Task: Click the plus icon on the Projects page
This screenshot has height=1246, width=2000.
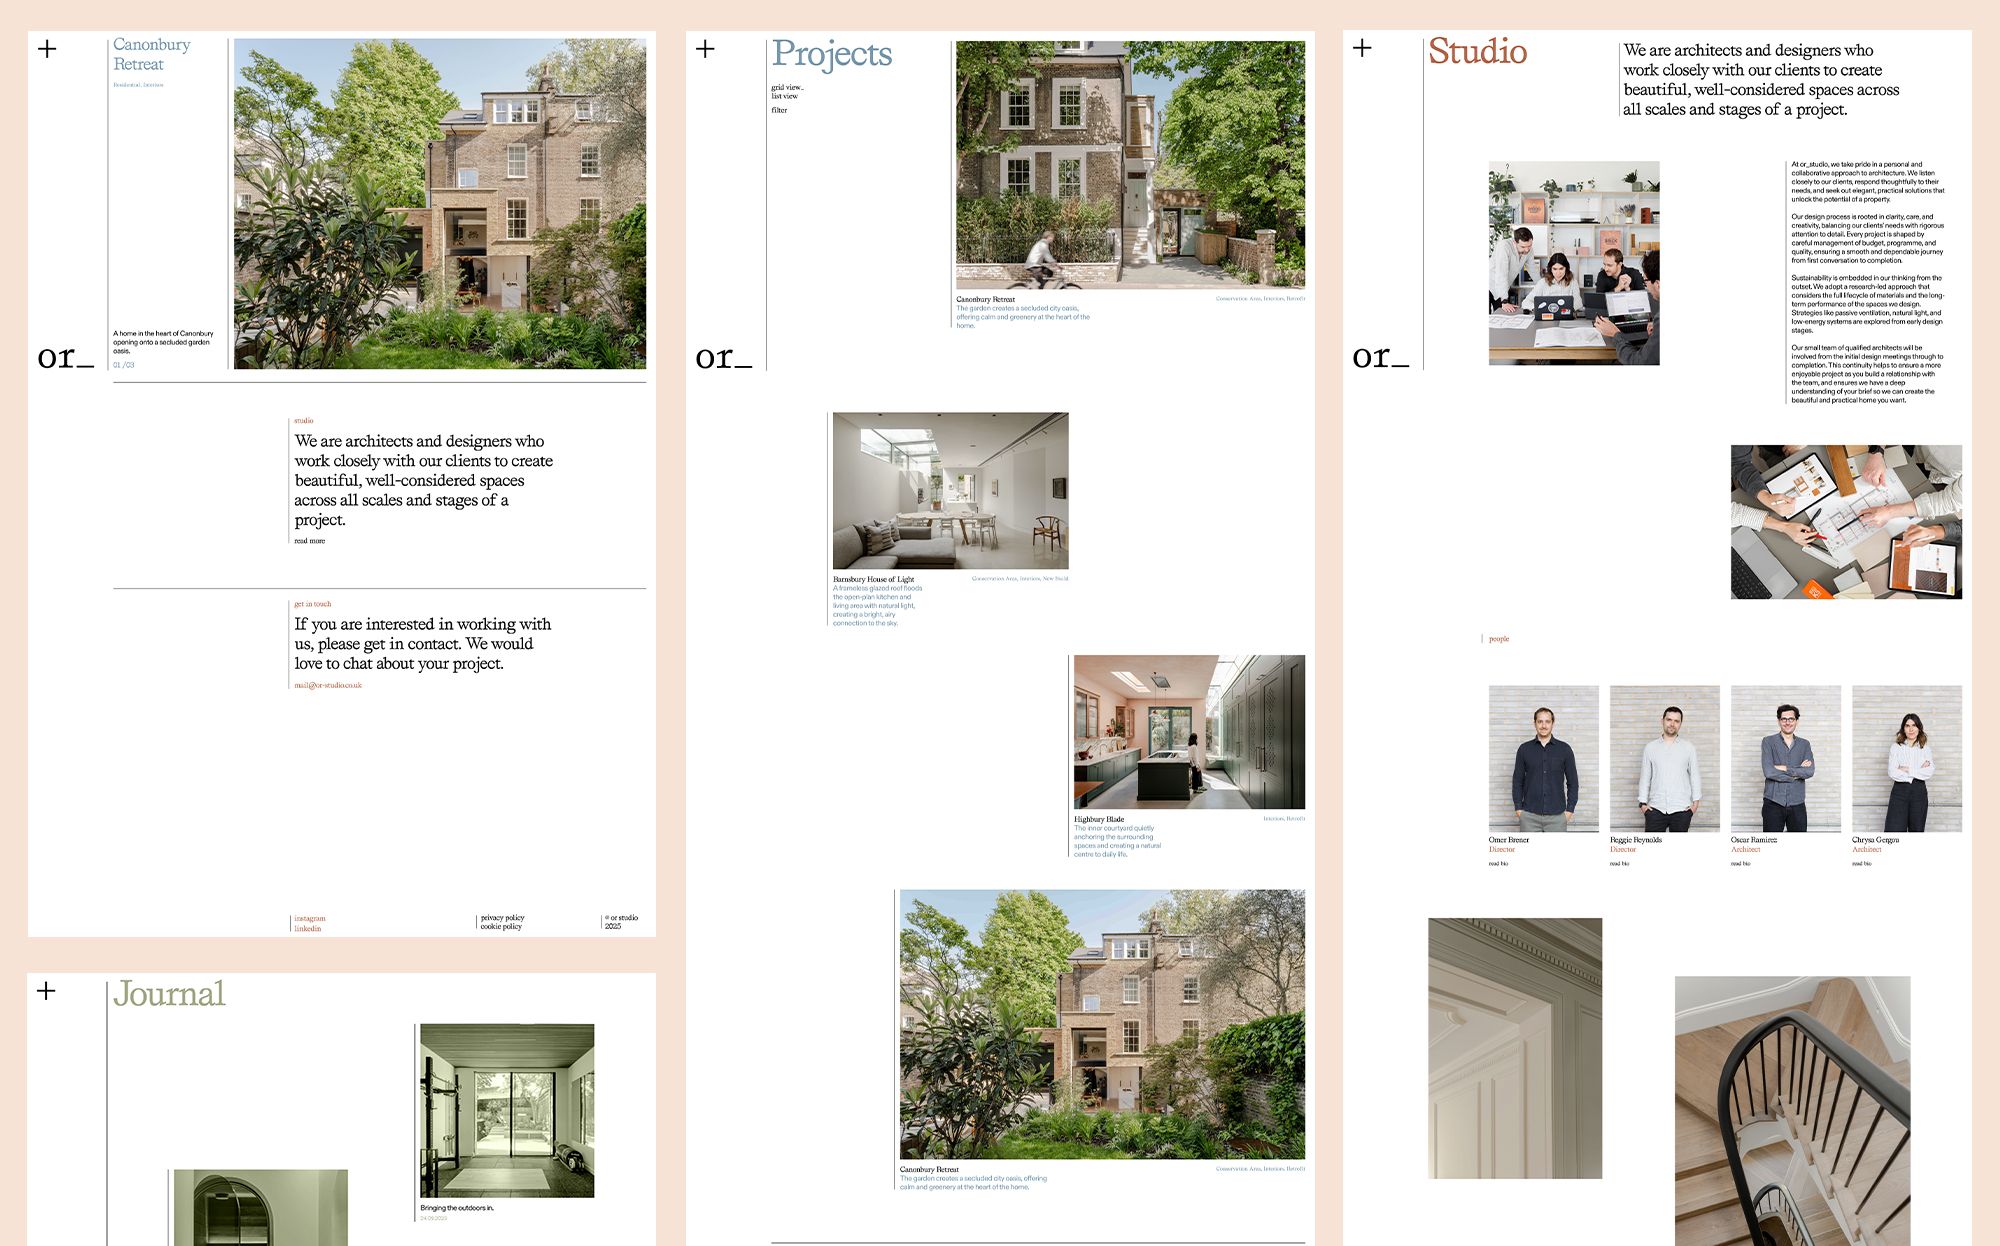Action: coord(705,49)
